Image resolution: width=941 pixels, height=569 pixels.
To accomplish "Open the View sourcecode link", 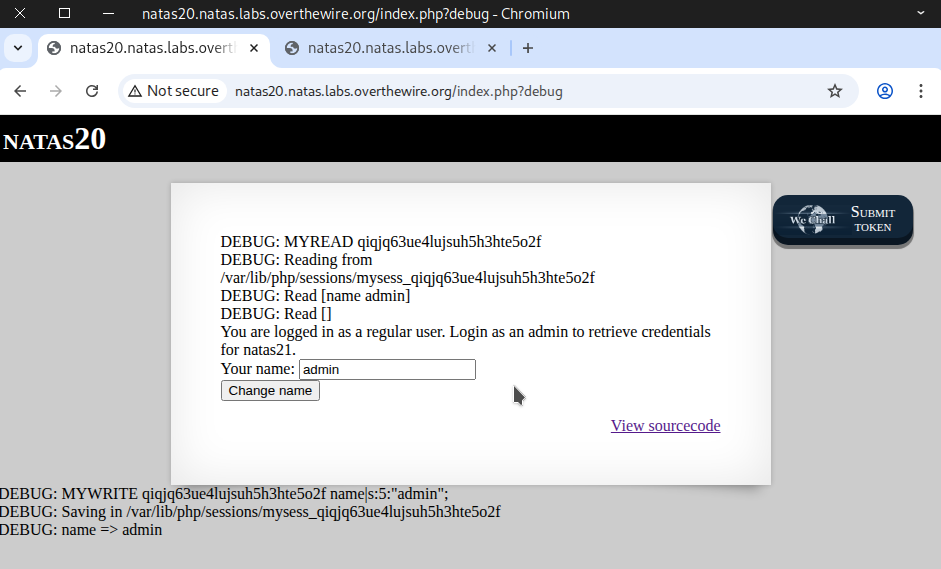I will pos(665,426).
